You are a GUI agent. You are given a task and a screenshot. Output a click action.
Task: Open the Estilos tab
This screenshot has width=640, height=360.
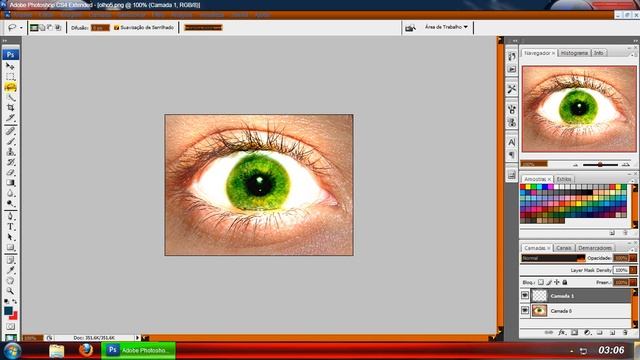[564, 179]
